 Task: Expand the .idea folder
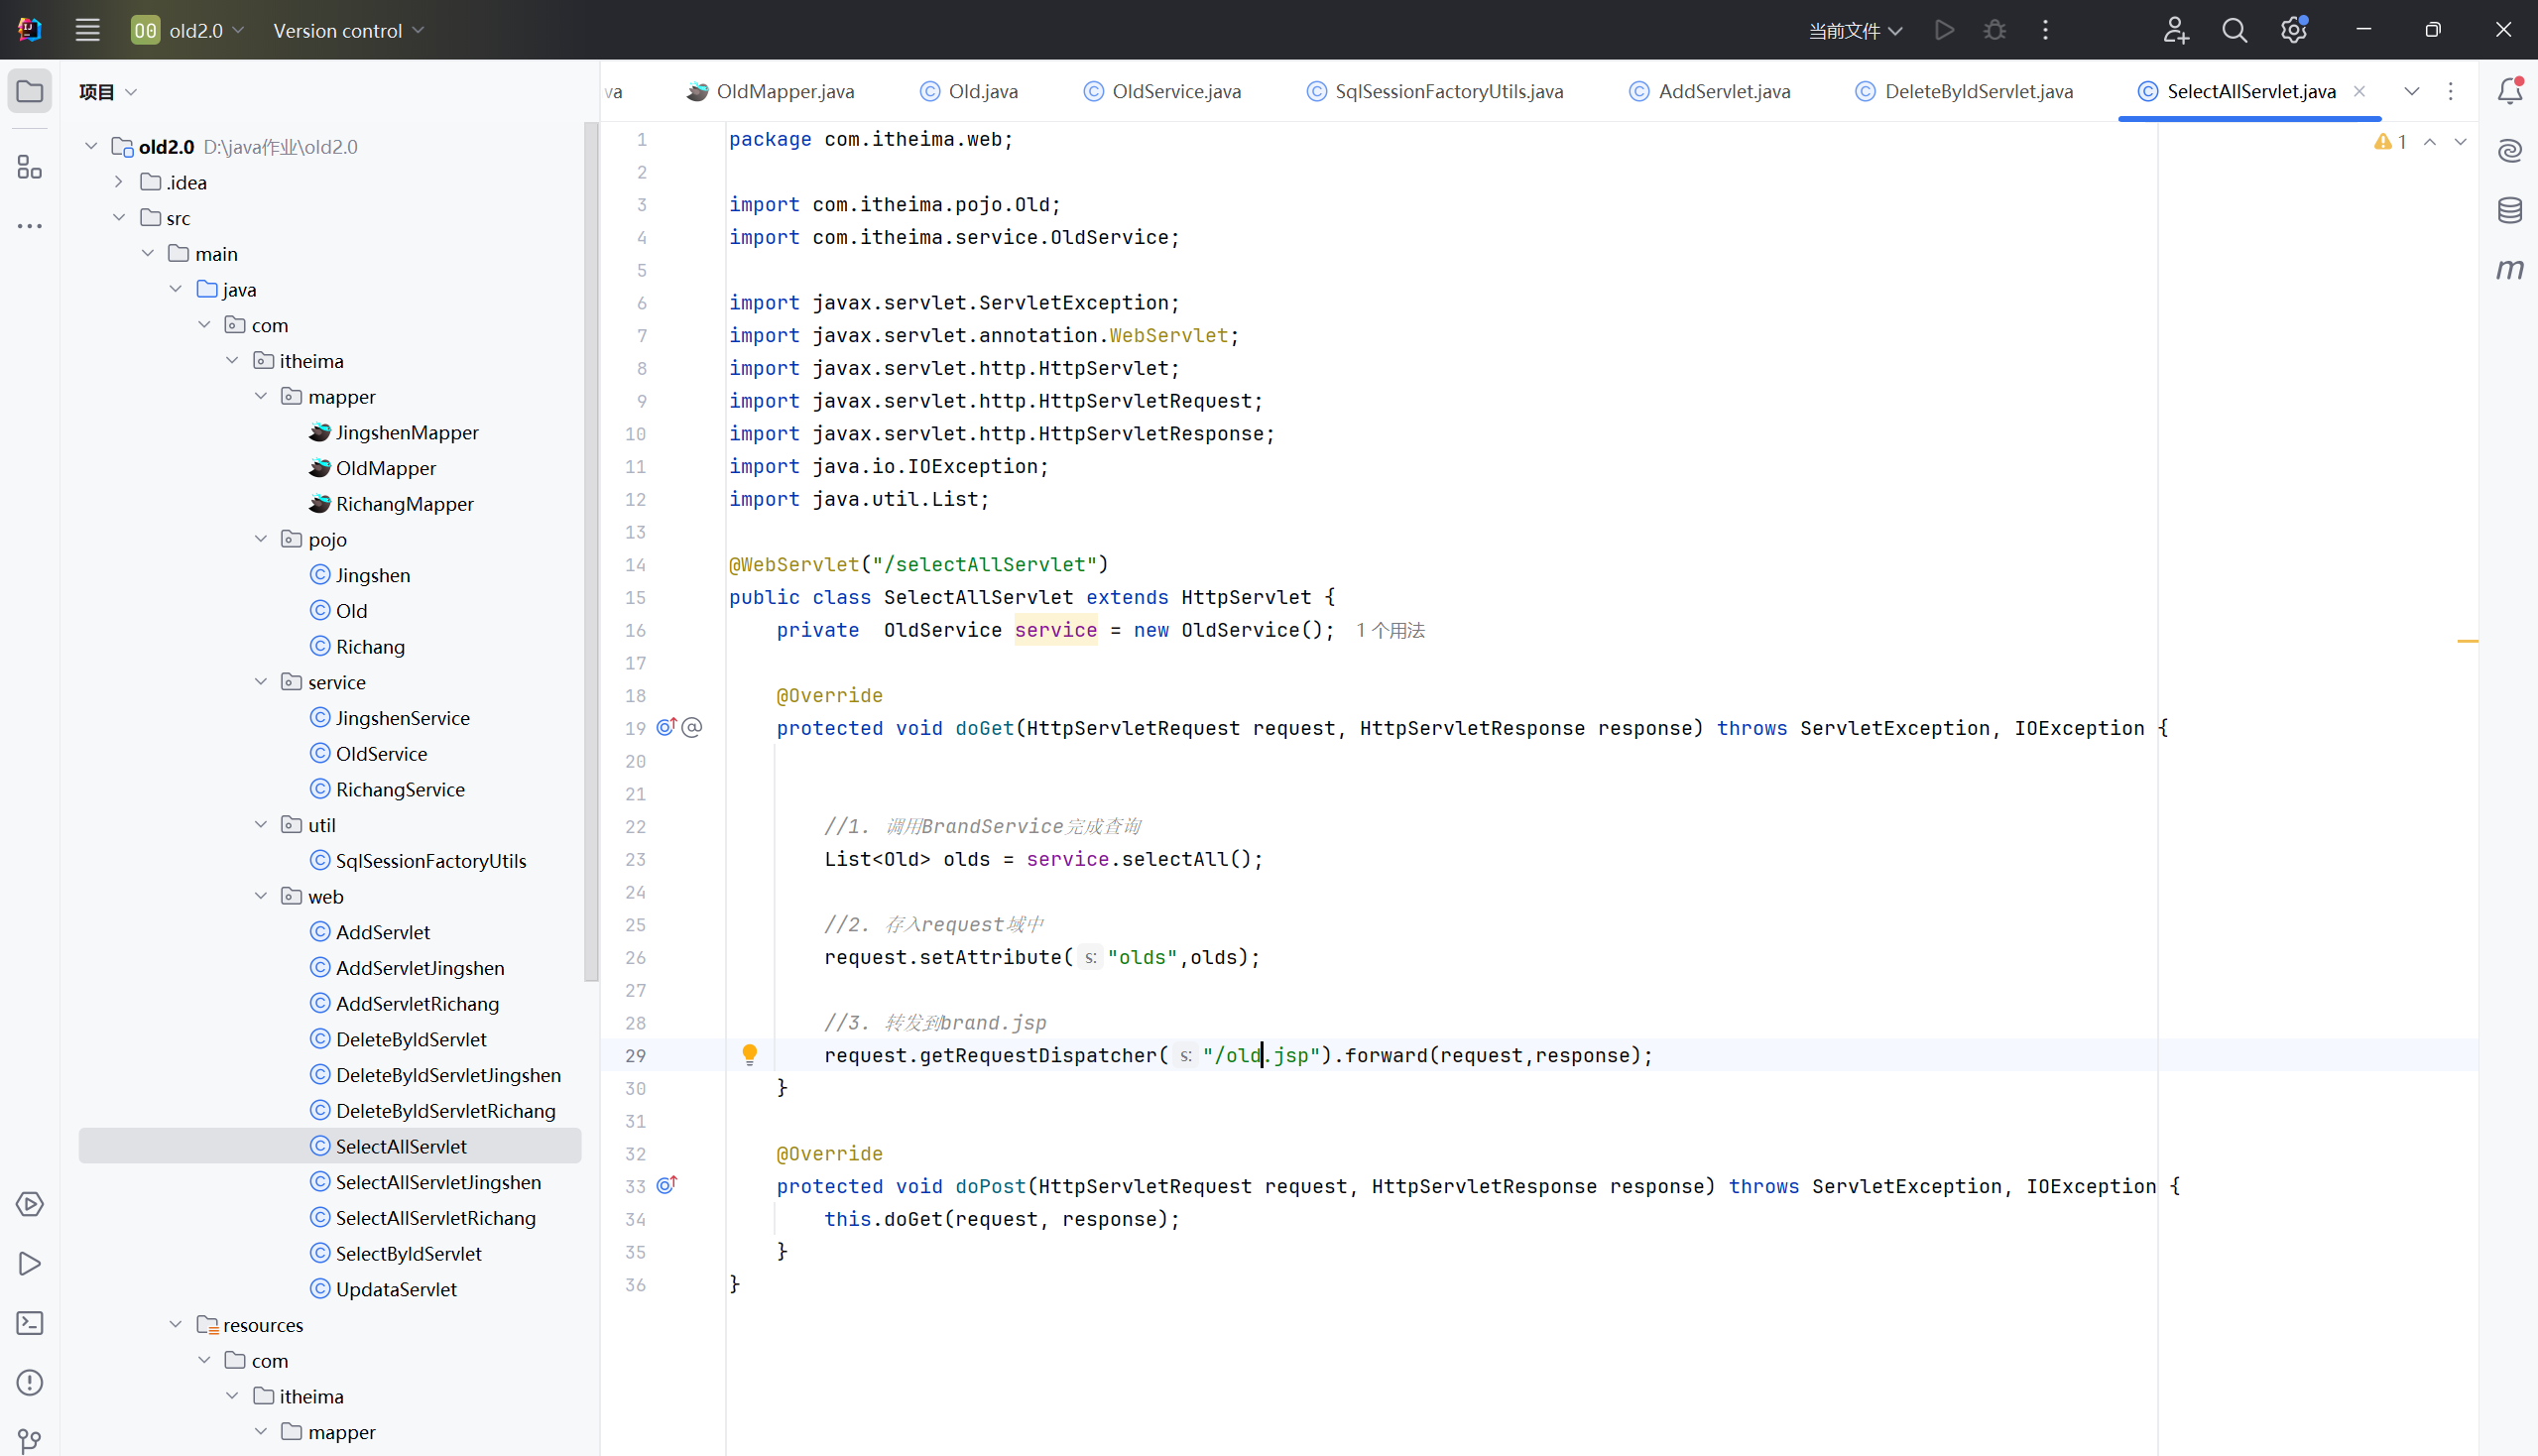click(119, 182)
